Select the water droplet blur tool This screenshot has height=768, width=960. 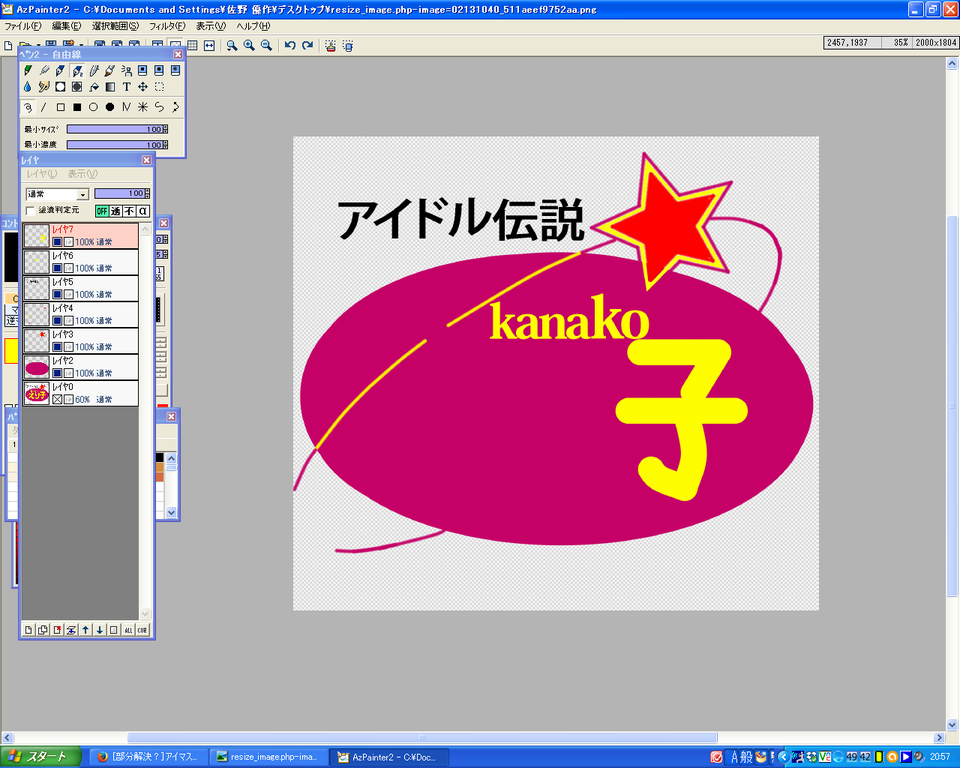[28, 87]
